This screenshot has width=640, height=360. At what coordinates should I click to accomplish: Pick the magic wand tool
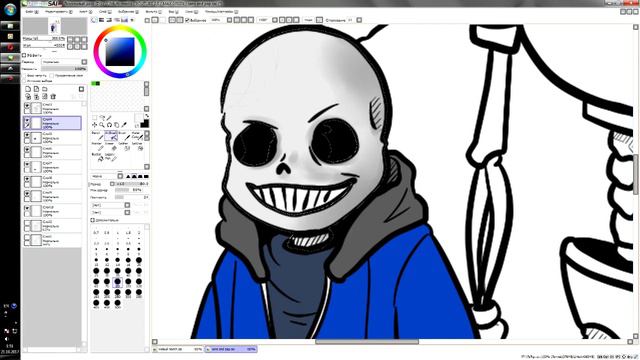(x=109, y=118)
